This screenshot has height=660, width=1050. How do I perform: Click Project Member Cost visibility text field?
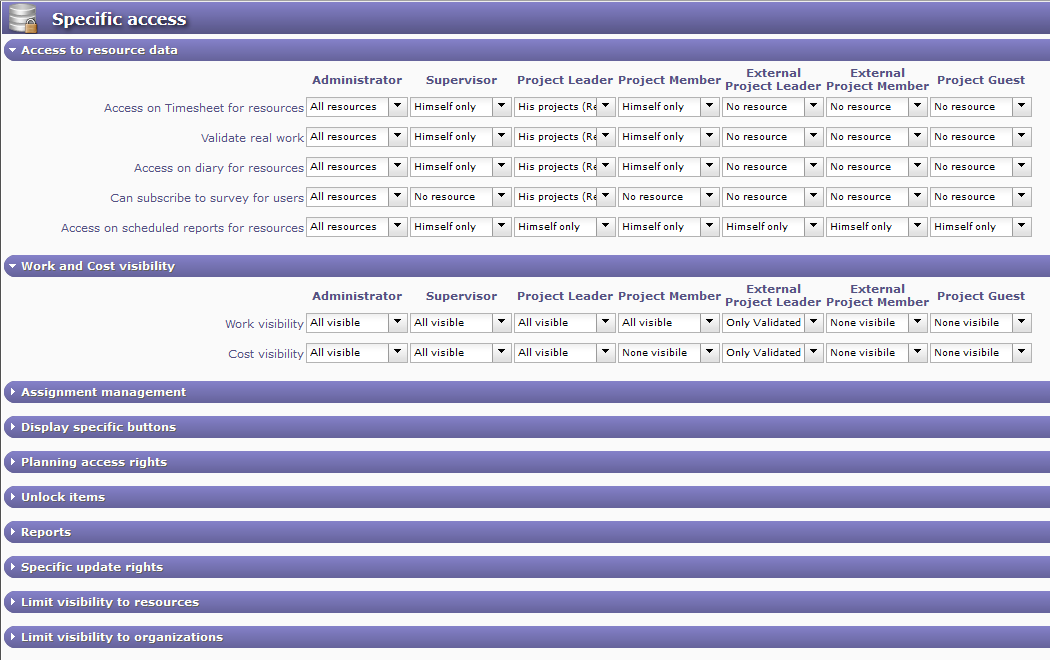tap(658, 353)
